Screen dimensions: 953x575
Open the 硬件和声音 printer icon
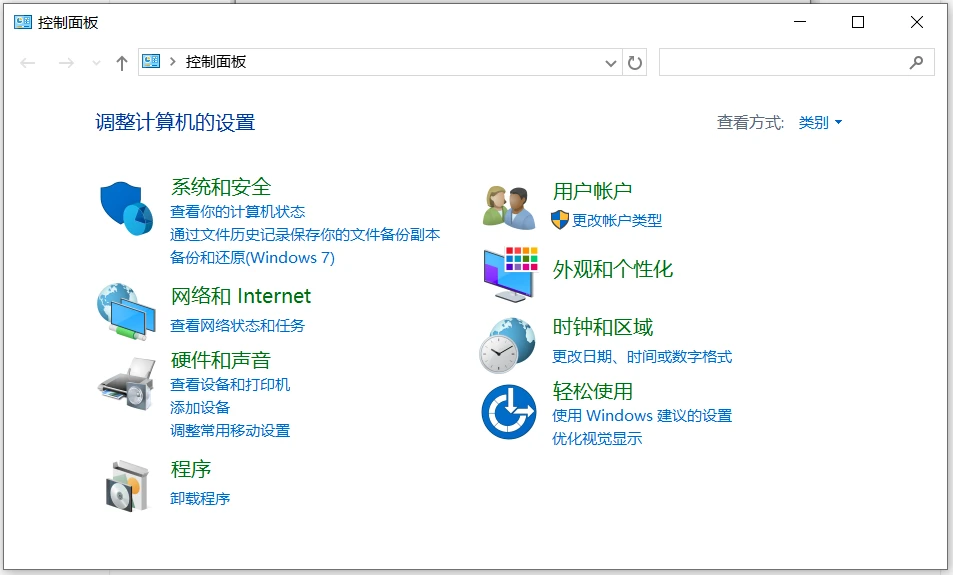click(x=126, y=384)
